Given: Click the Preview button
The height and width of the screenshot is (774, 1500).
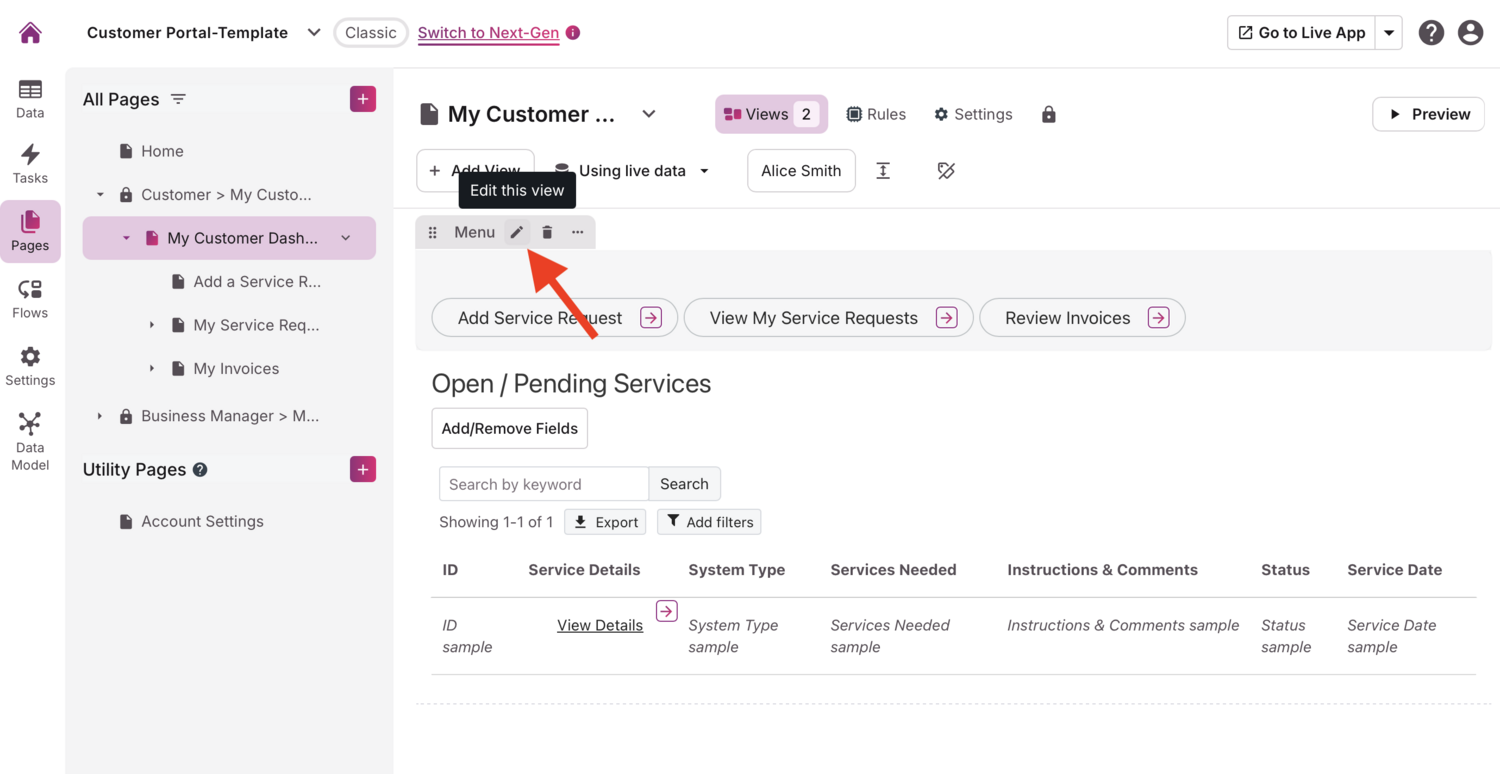Looking at the screenshot, I should [1428, 114].
